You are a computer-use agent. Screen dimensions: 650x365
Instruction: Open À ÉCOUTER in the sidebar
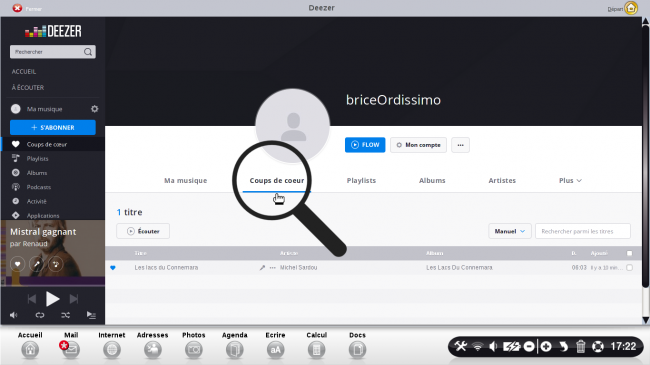[x=28, y=88]
